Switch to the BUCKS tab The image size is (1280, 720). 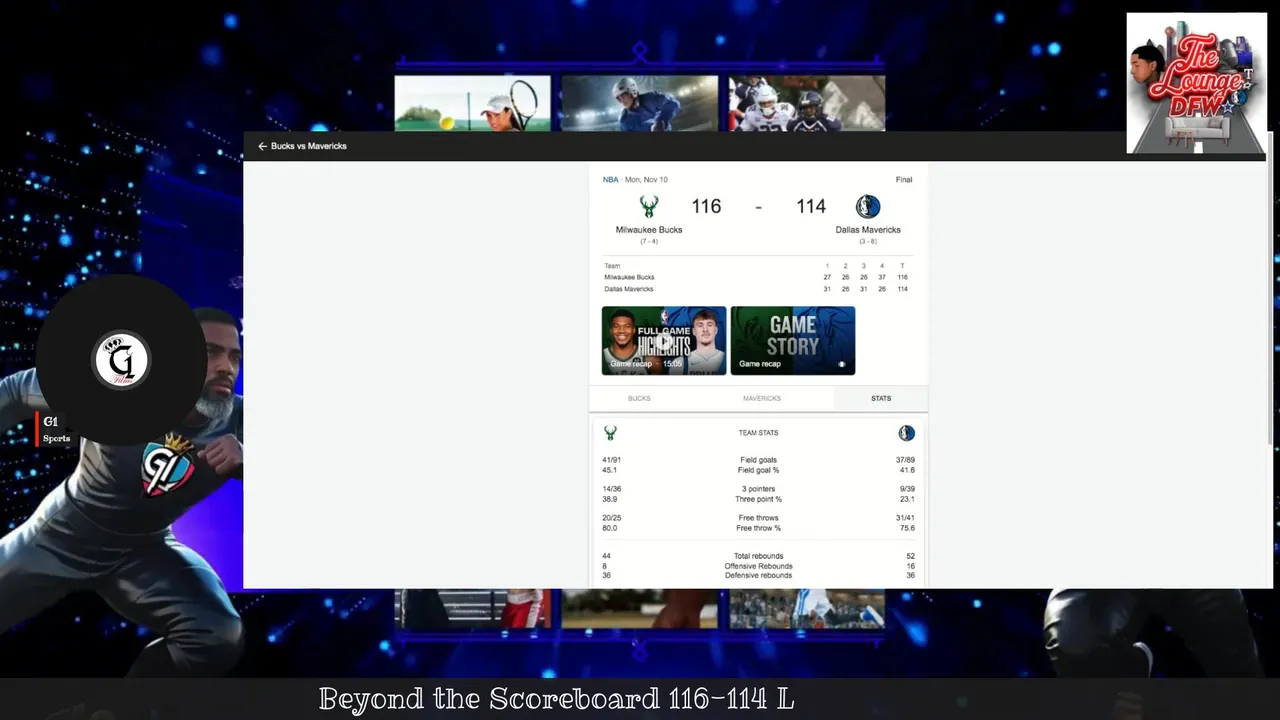639,398
